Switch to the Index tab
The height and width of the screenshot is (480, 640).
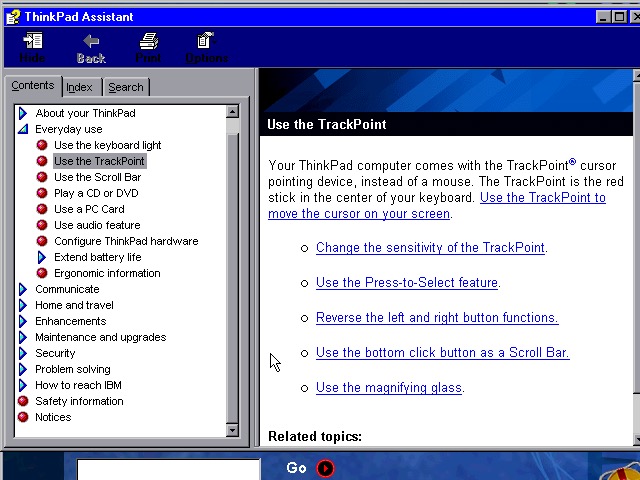(80, 87)
